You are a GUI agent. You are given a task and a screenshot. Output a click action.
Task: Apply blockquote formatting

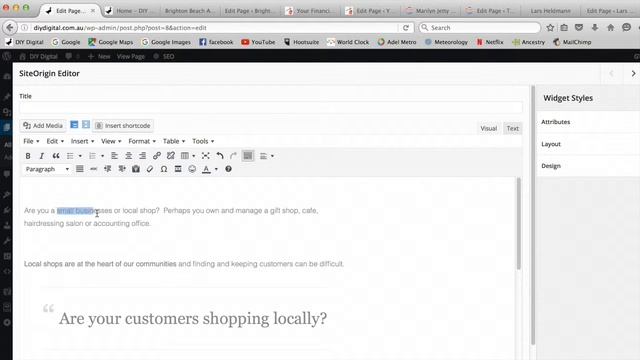[56, 156]
